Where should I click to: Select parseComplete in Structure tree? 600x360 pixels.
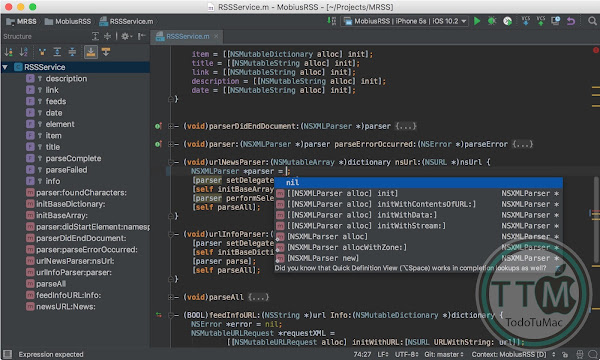pyautogui.click(x=73, y=158)
